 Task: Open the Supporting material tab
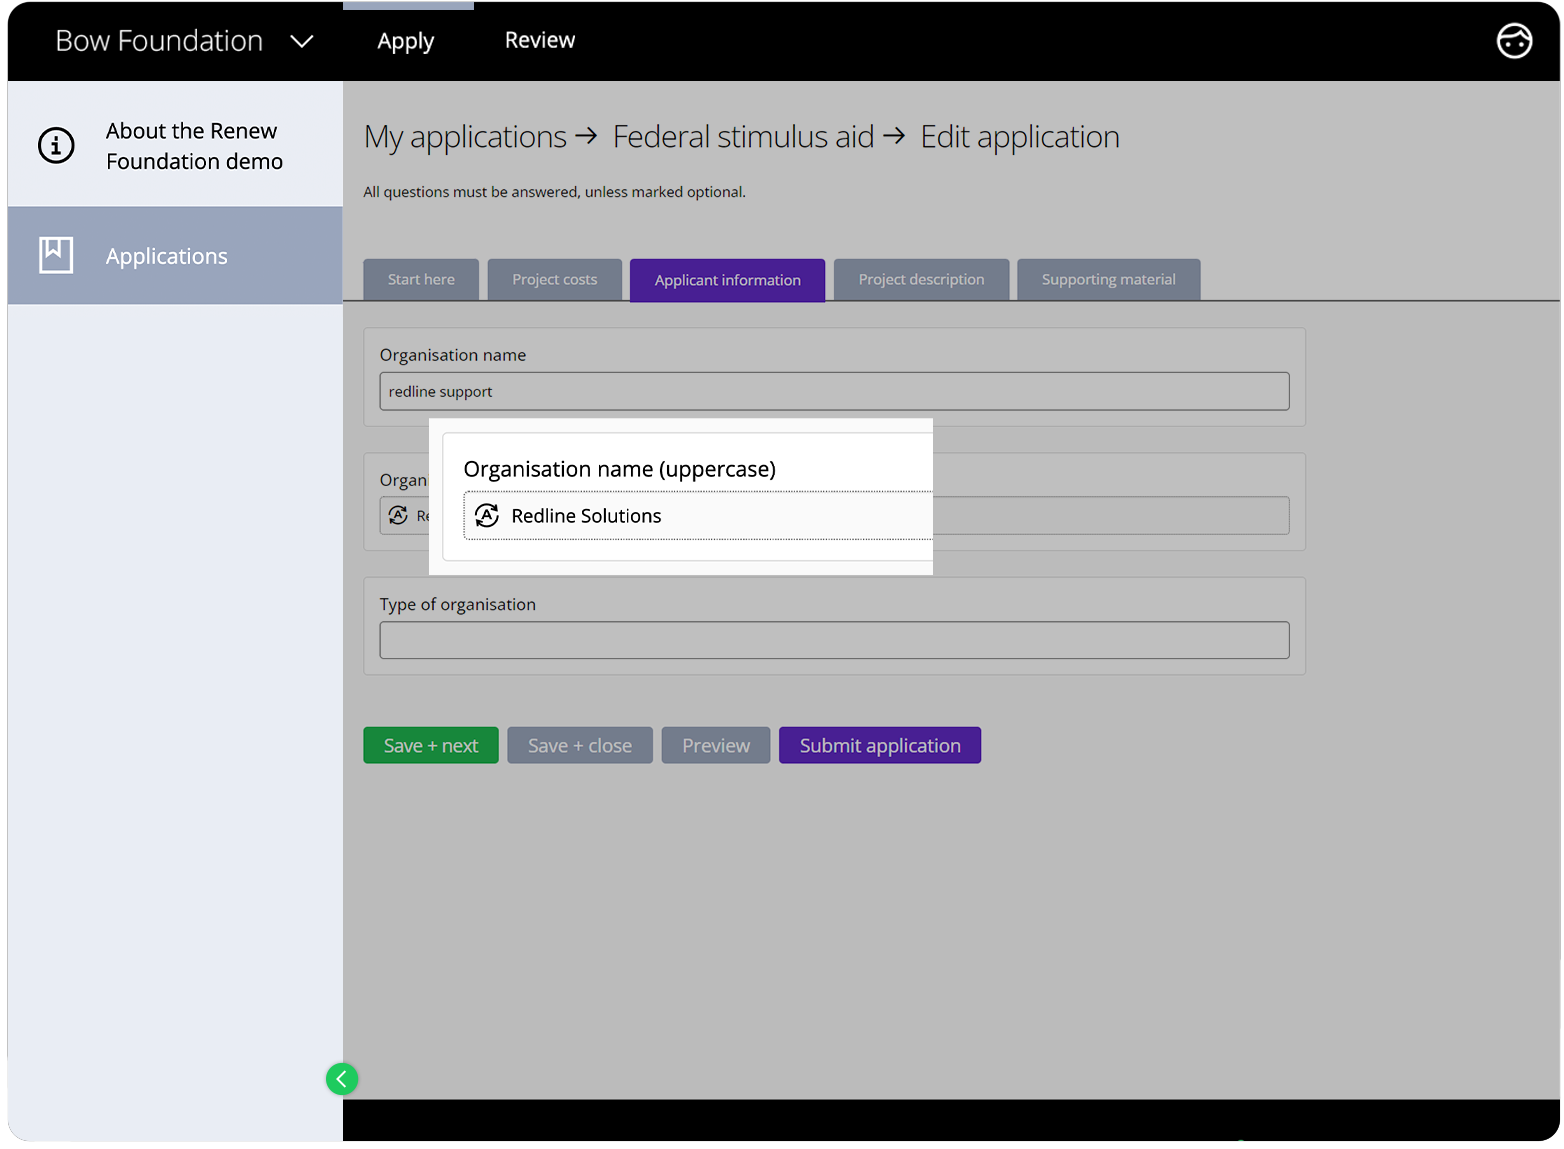1108,280
